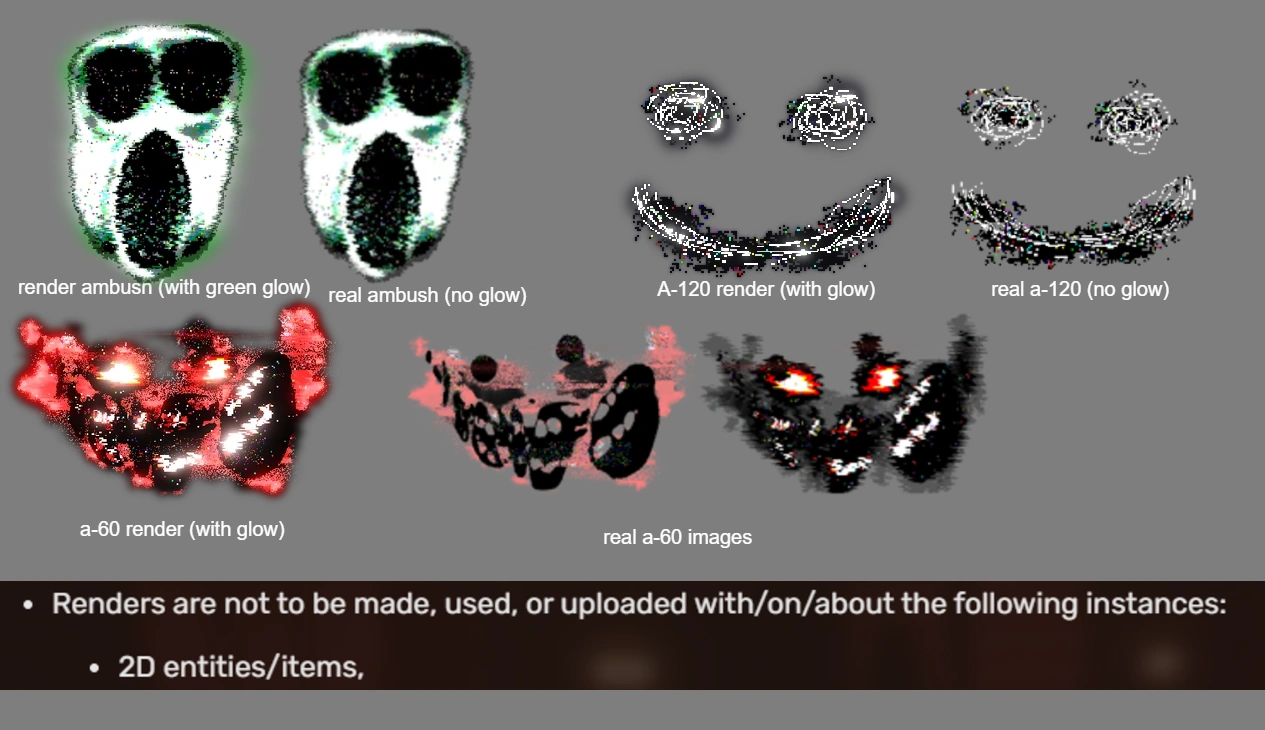1265x730 pixels.
Task: Click the A-120 render right scribble eye
Action: coord(826,113)
